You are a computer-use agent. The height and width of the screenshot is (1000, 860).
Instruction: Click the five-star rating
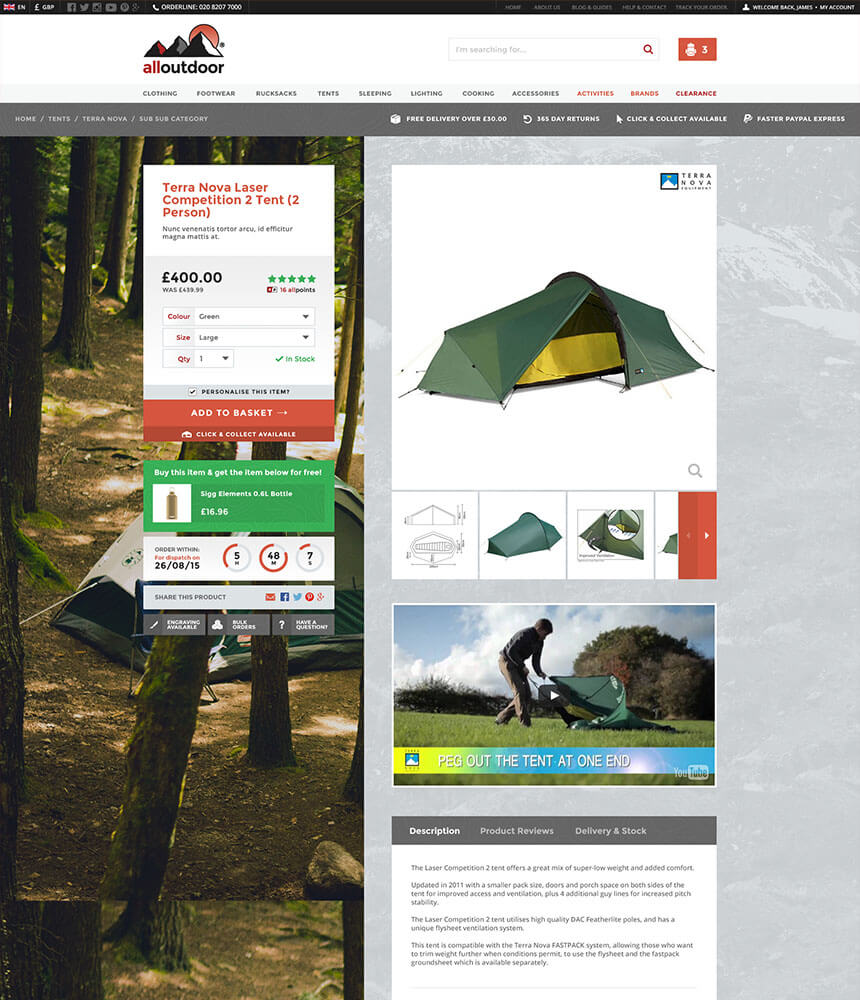(x=292, y=279)
